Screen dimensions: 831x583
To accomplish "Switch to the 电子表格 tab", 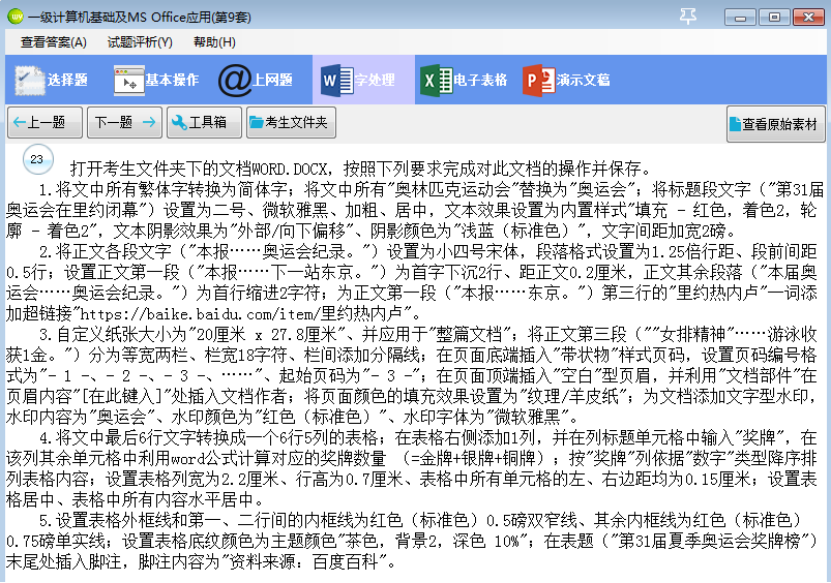I will coord(464,80).
